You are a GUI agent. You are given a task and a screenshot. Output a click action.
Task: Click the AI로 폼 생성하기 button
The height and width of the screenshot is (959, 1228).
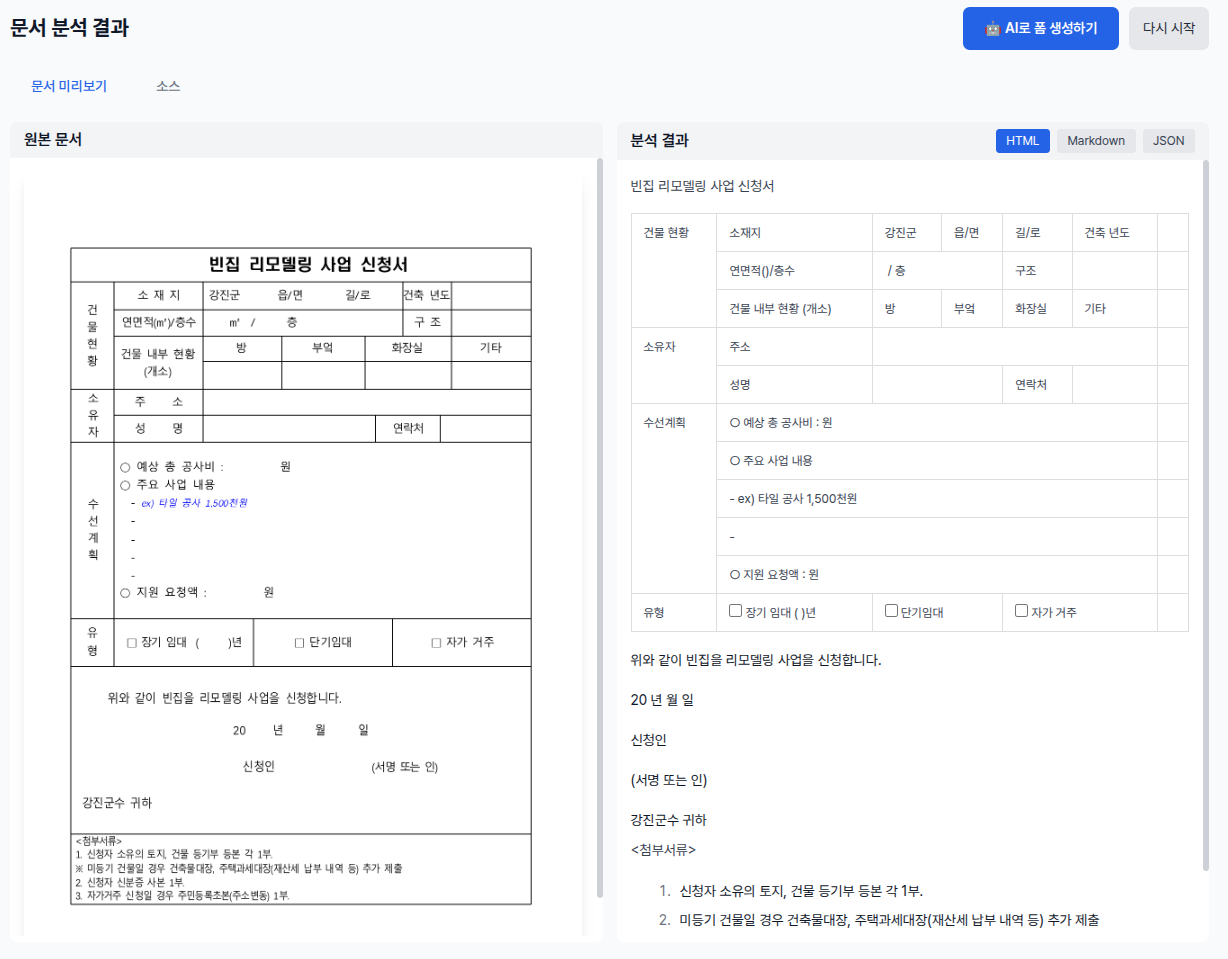tap(1040, 28)
